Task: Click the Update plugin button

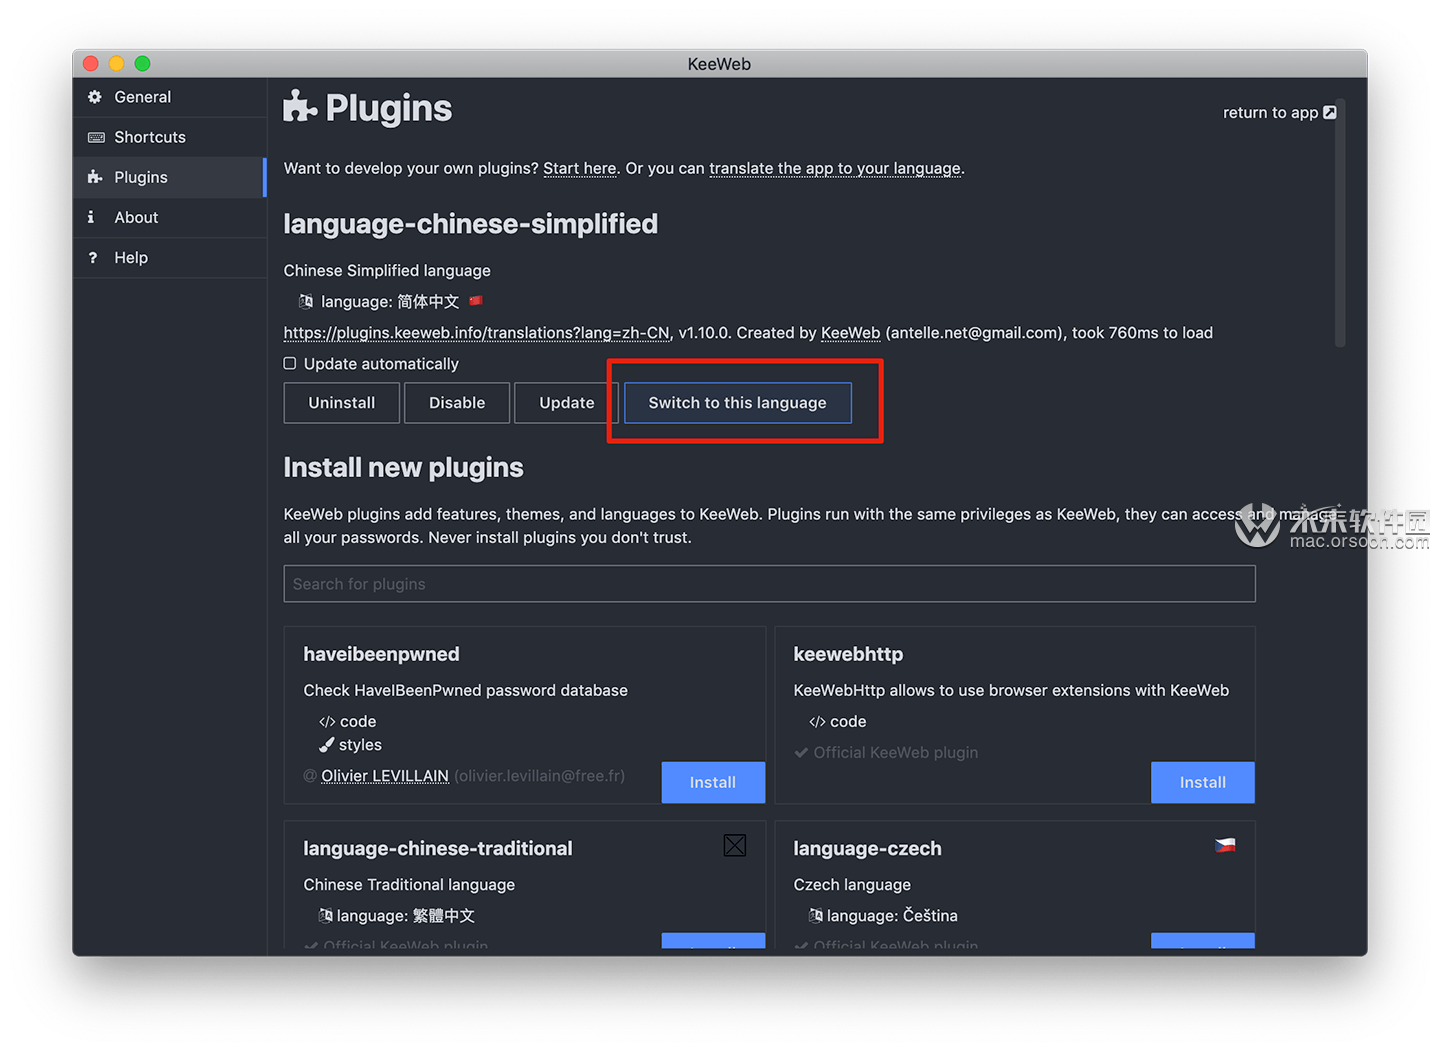Action: click(567, 403)
